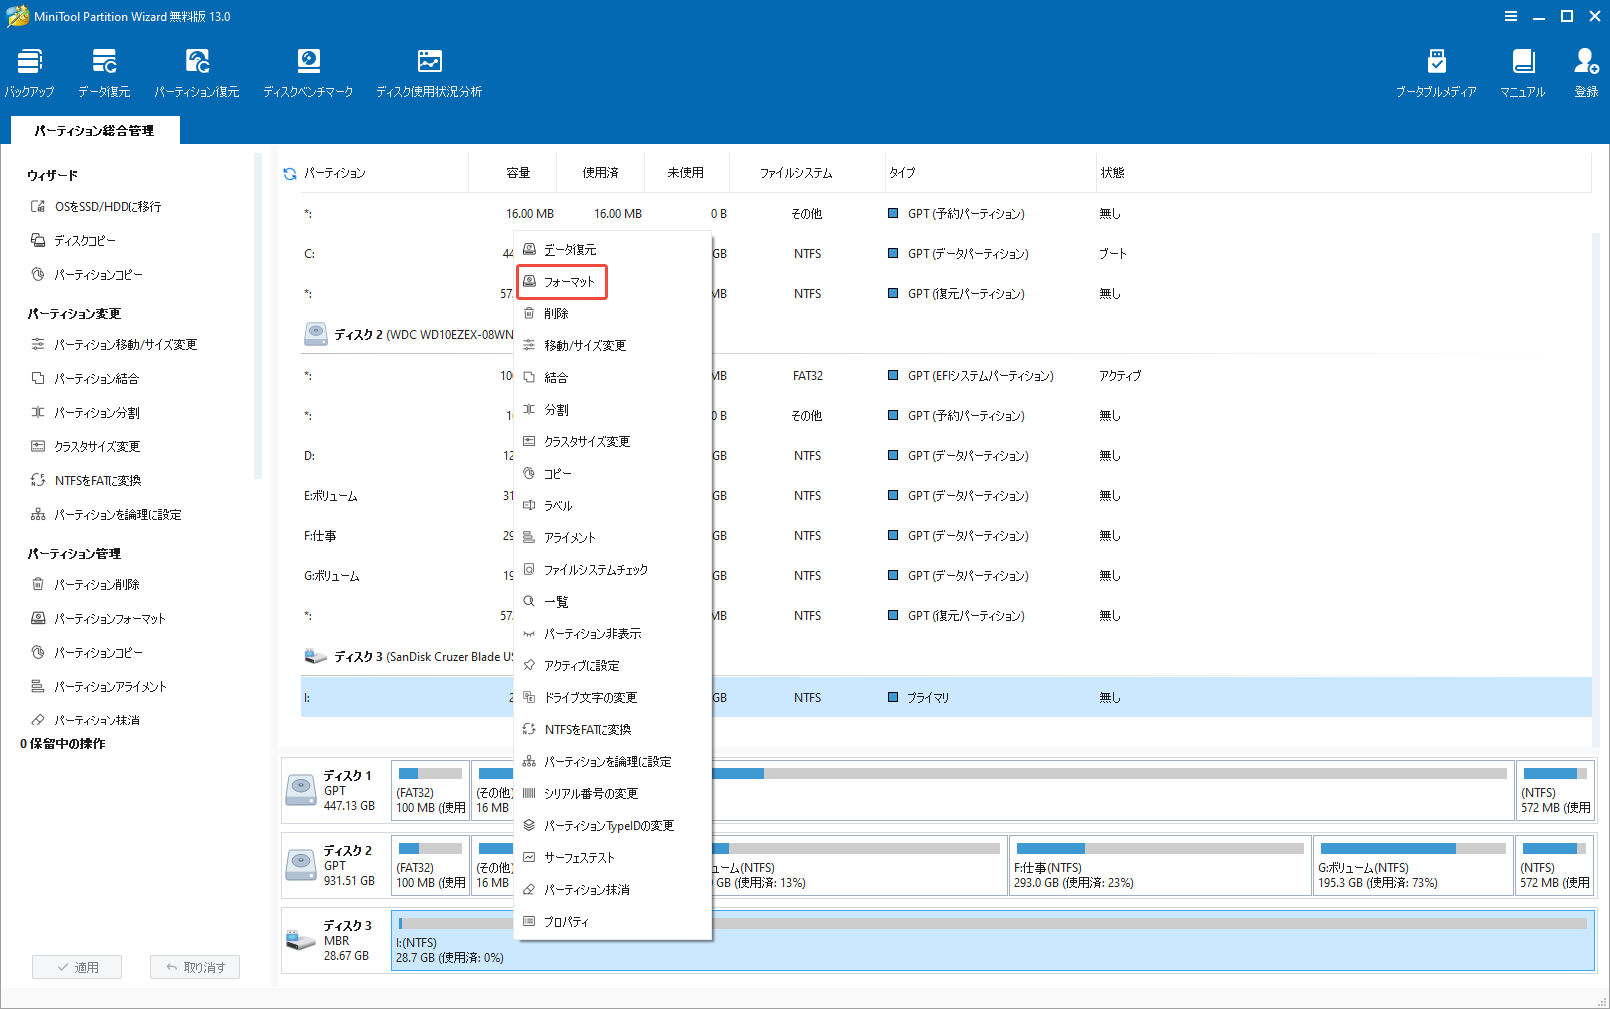Open the データ復元 tool
This screenshot has height=1009, width=1610.
[103, 70]
